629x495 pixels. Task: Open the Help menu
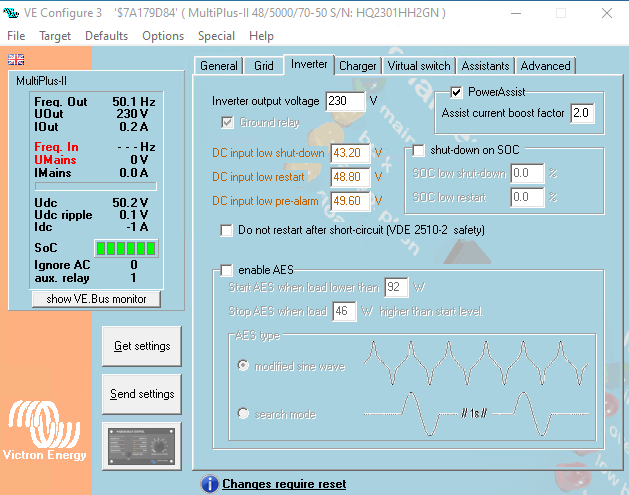pyautogui.click(x=261, y=36)
